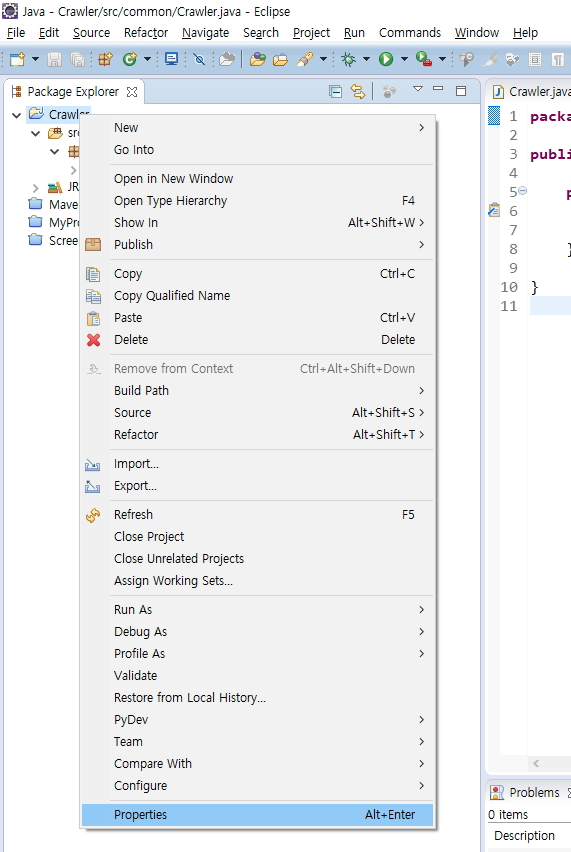Open the Search menu
This screenshot has width=571, height=852.
tap(261, 33)
